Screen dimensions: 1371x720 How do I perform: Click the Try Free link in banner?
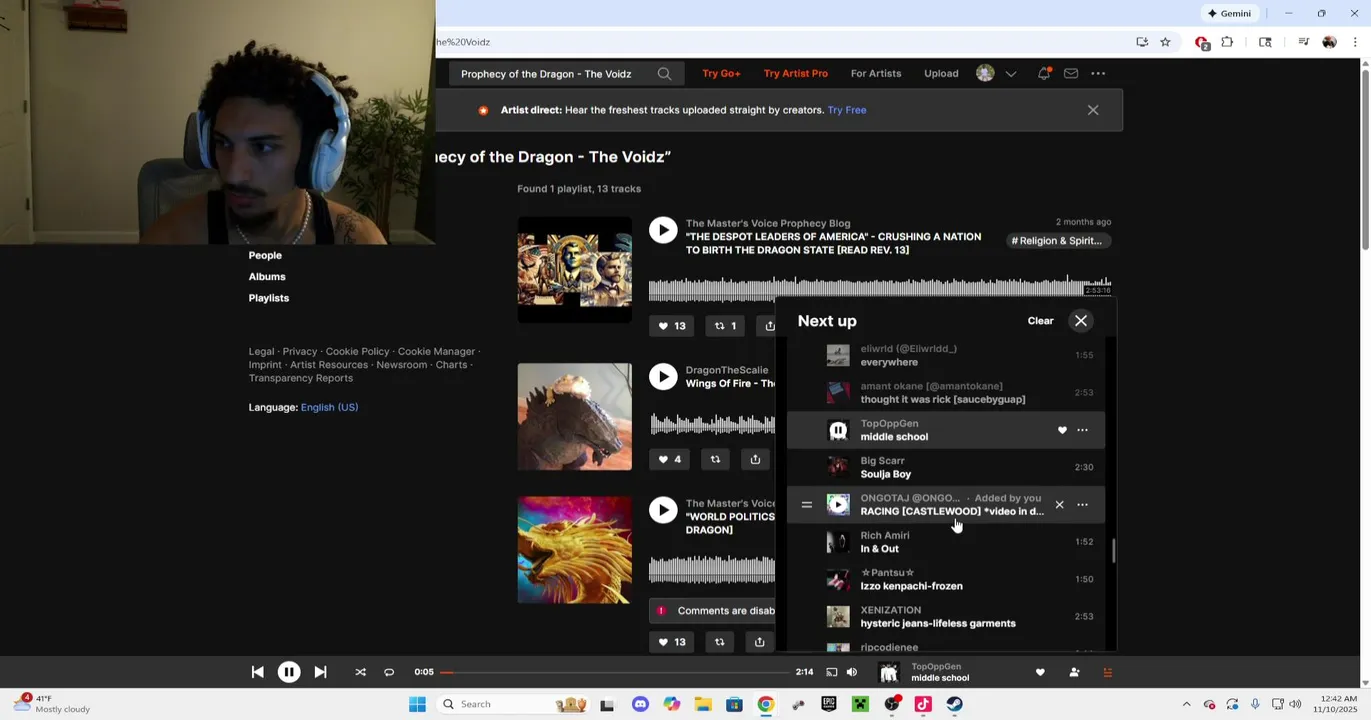point(847,110)
